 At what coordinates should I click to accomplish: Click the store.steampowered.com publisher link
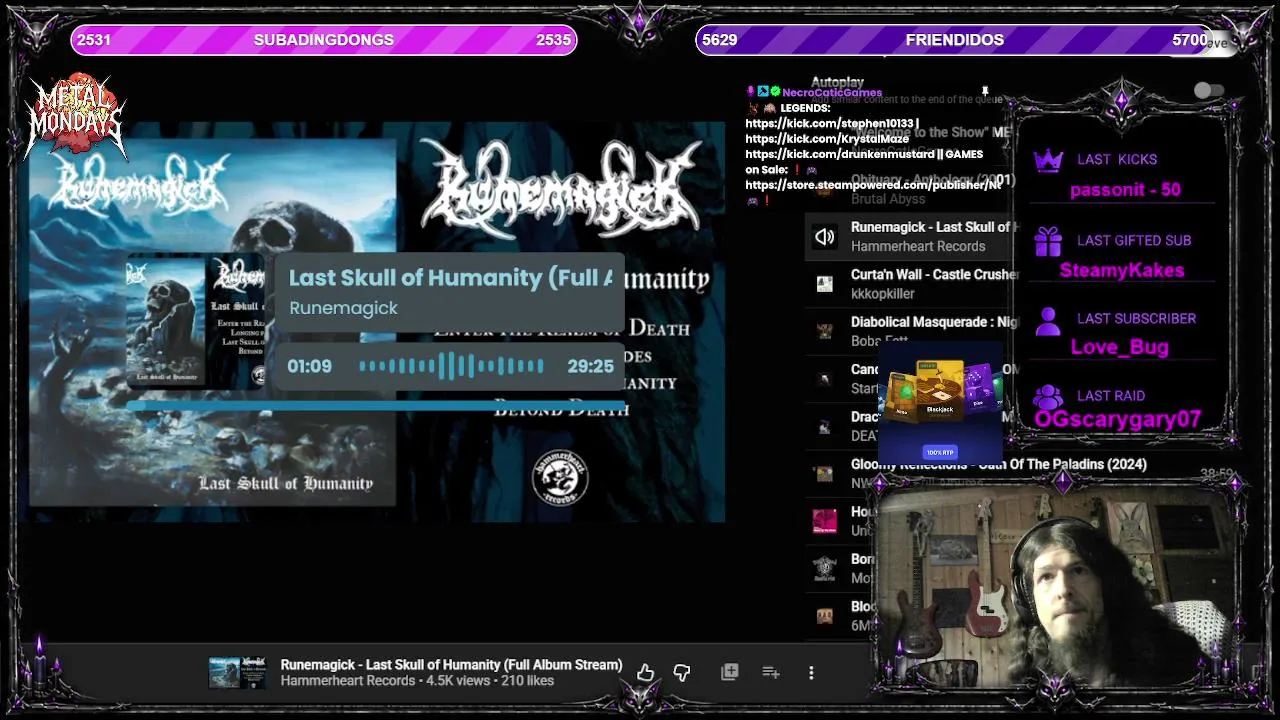point(873,185)
